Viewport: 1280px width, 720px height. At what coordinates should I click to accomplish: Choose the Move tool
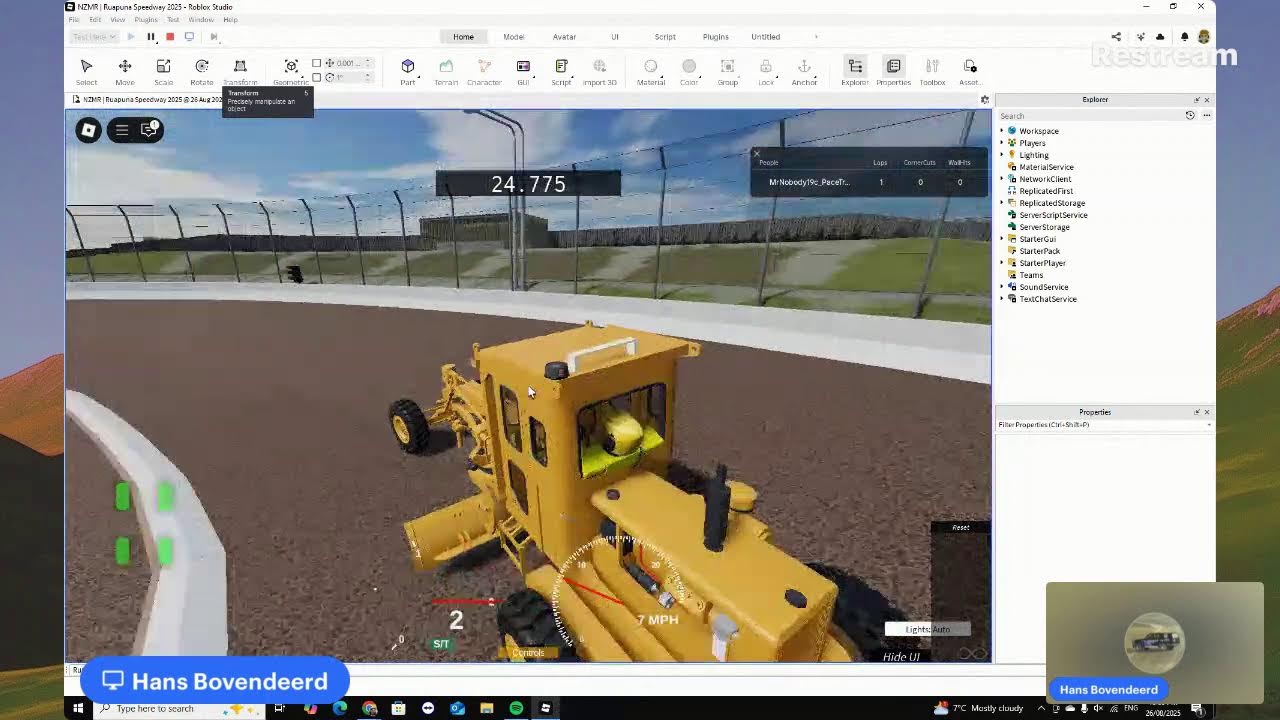pyautogui.click(x=125, y=70)
